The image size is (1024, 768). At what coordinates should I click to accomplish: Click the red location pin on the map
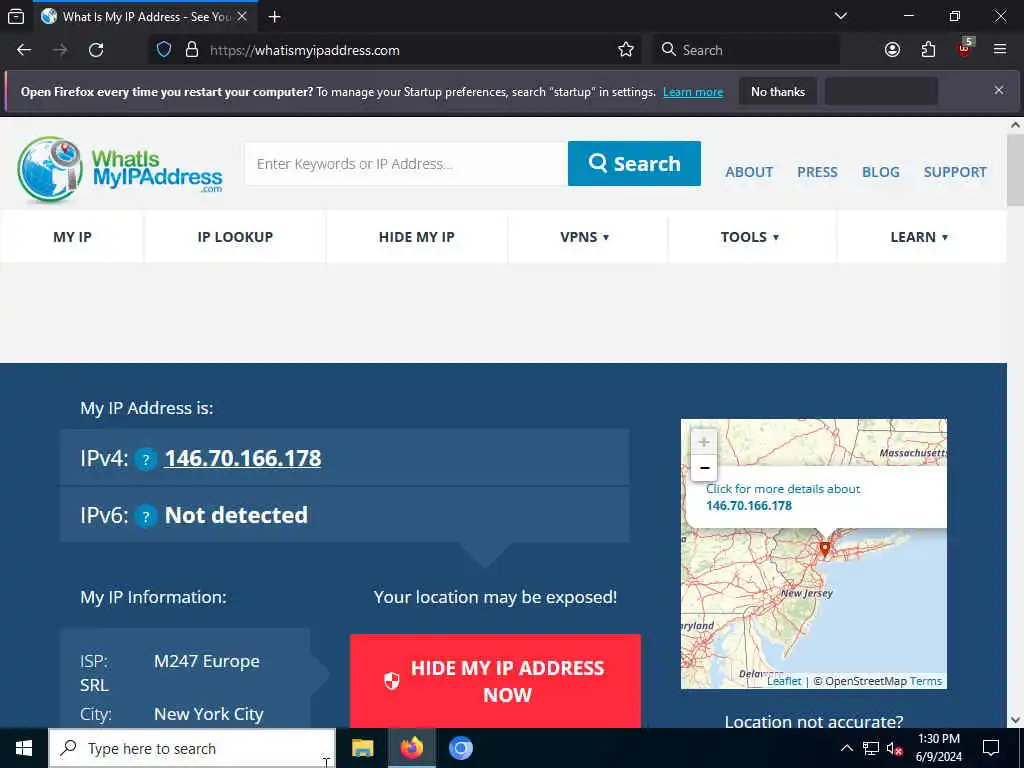(825, 549)
